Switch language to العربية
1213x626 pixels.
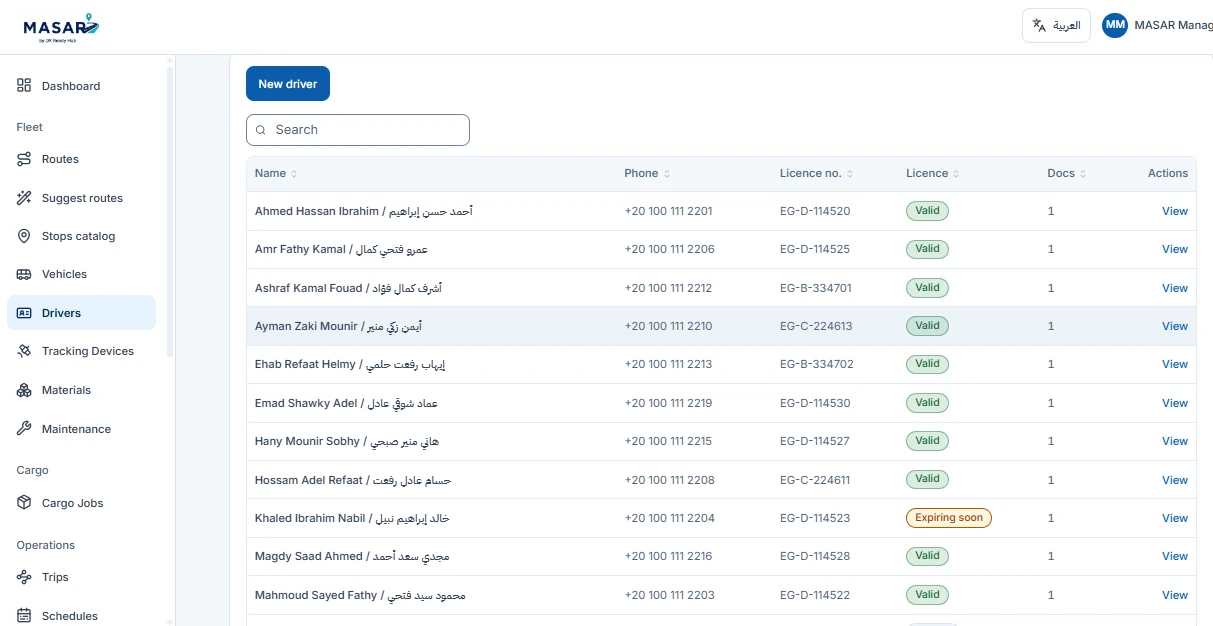pyautogui.click(x=1056, y=26)
